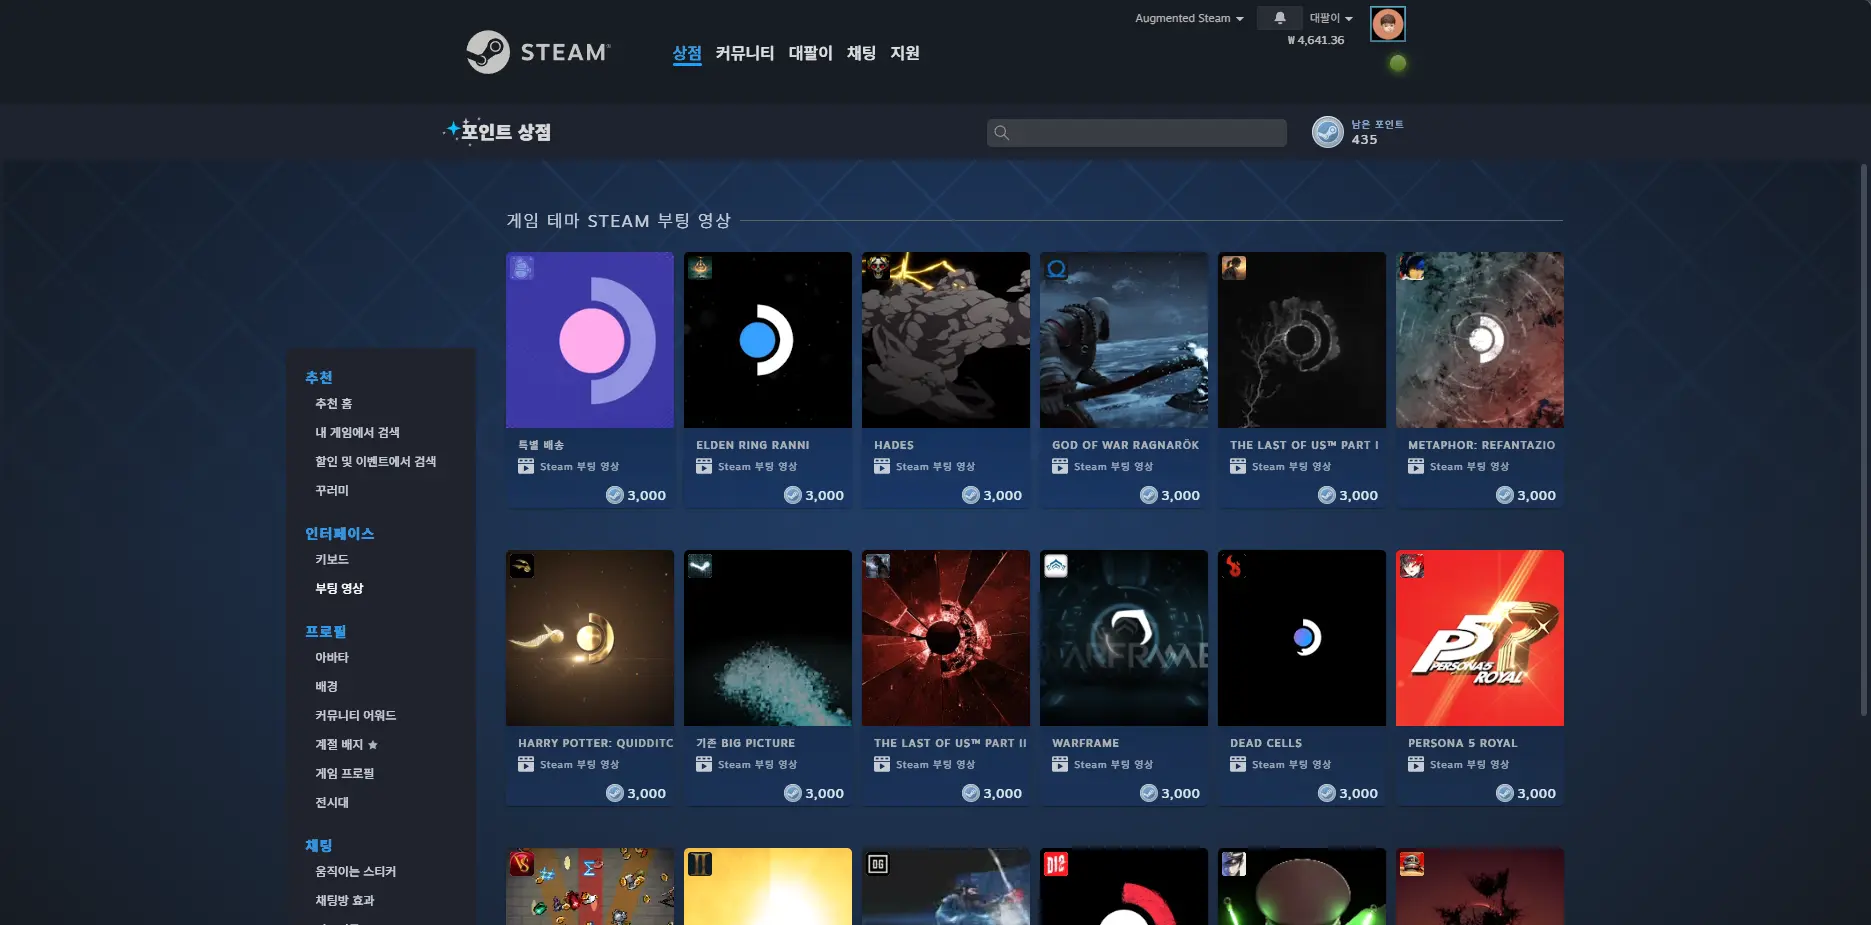Open the God of War Ragnarök thumbnail
The width and height of the screenshot is (1871, 925).
(1124, 340)
